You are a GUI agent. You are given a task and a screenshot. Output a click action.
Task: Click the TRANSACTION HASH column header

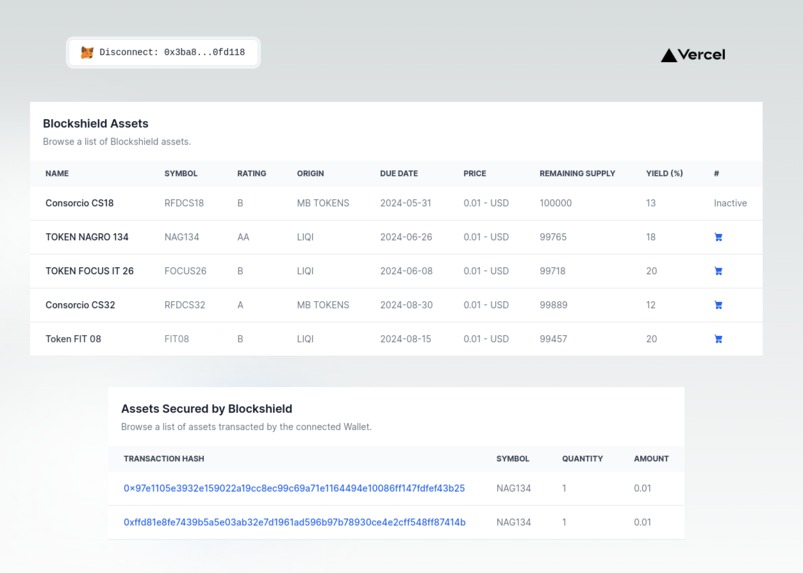pyautogui.click(x=164, y=459)
